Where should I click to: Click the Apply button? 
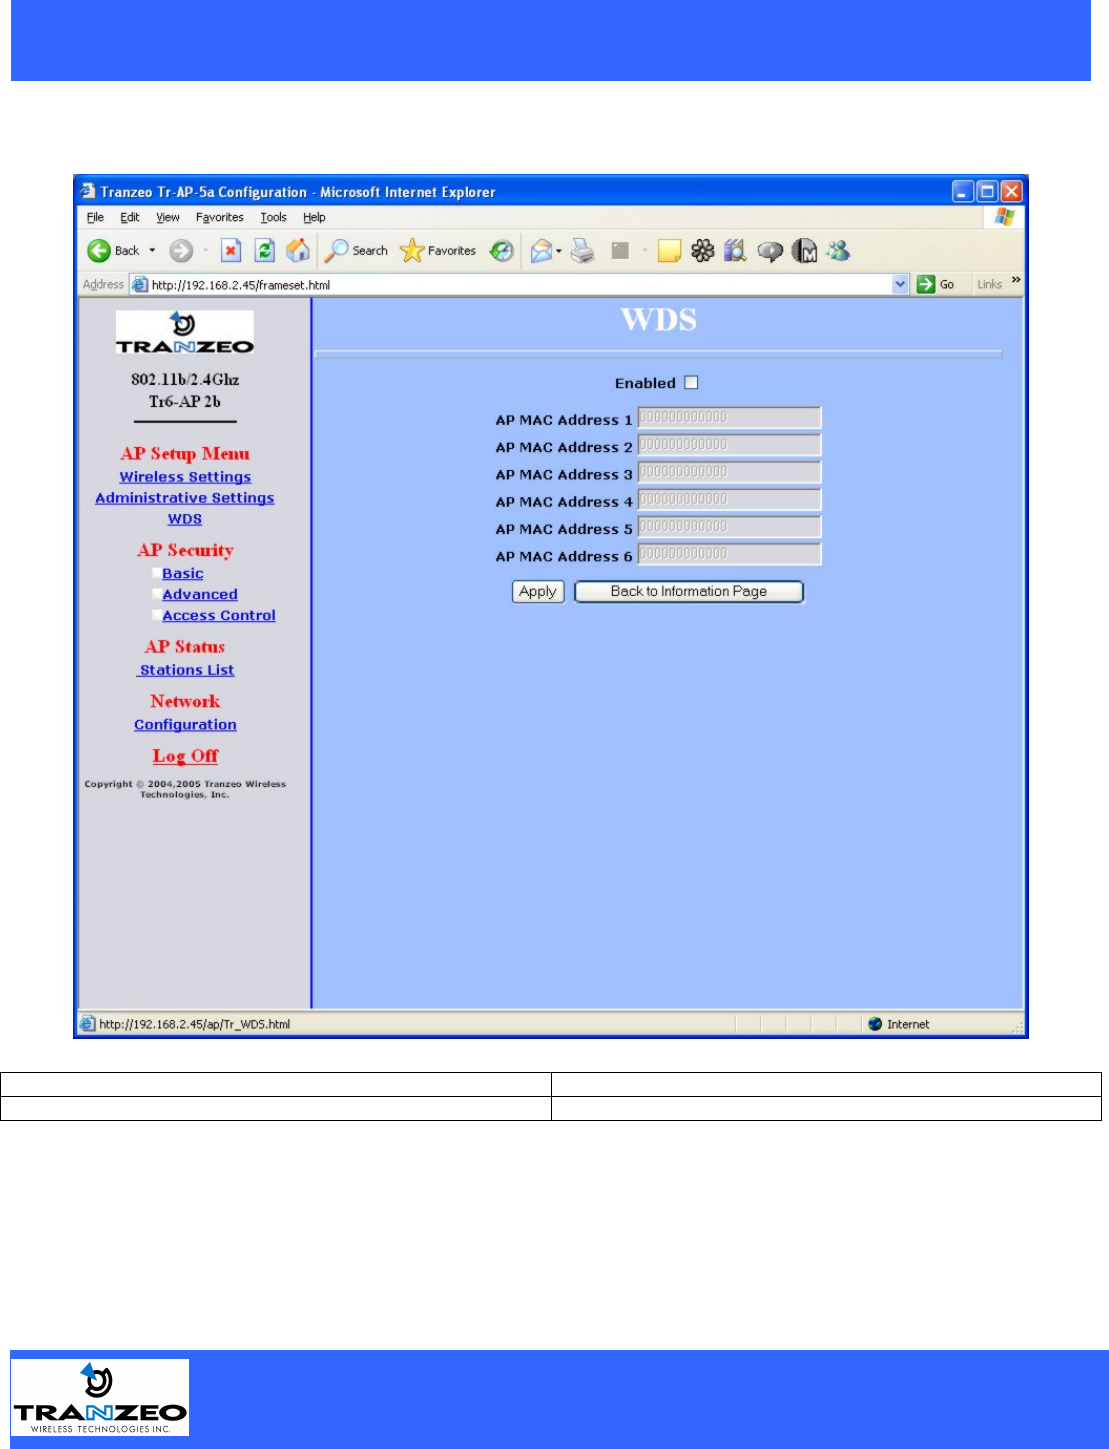(538, 592)
